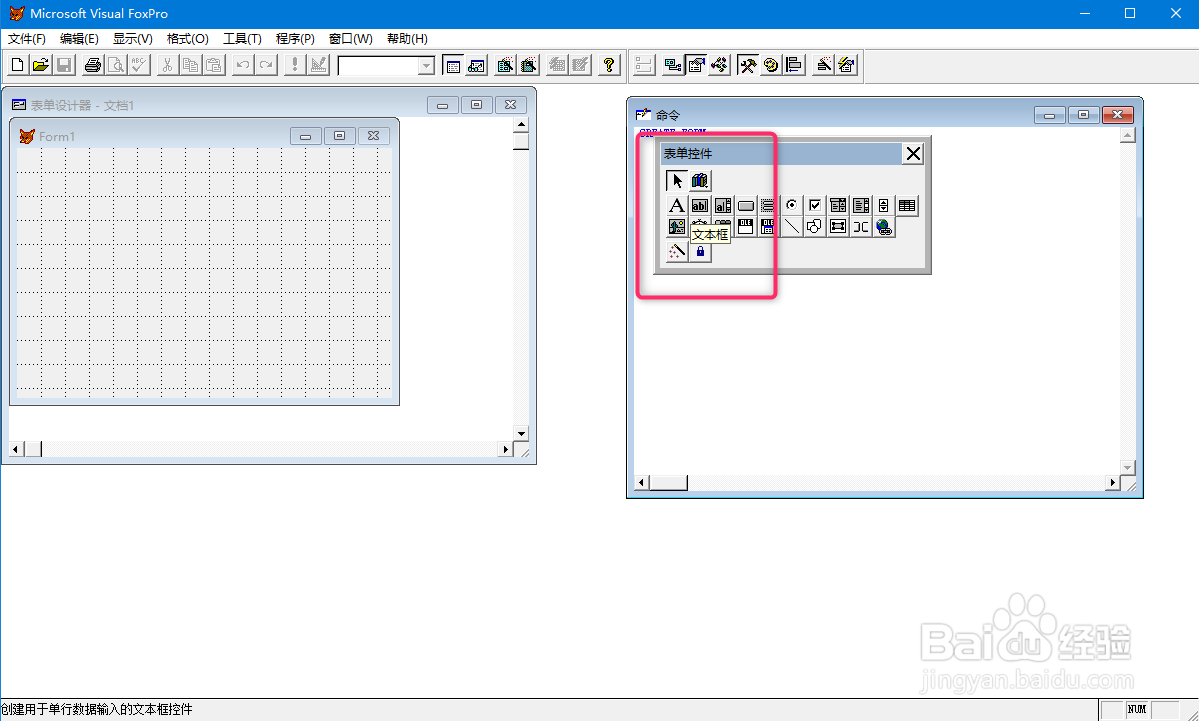Click the View Classes books icon
The width and height of the screenshot is (1199, 721).
point(700,180)
